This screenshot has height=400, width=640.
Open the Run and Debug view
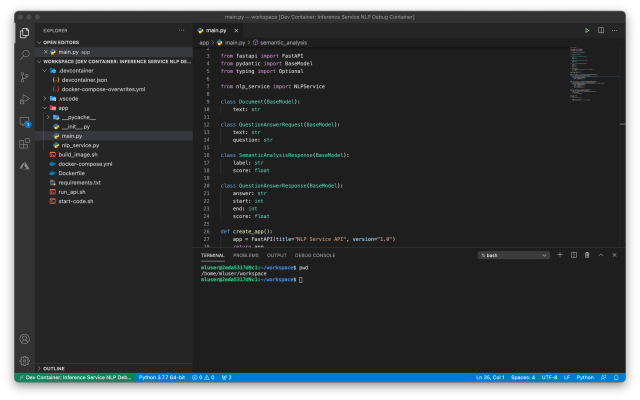pyautogui.click(x=24, y=99)
